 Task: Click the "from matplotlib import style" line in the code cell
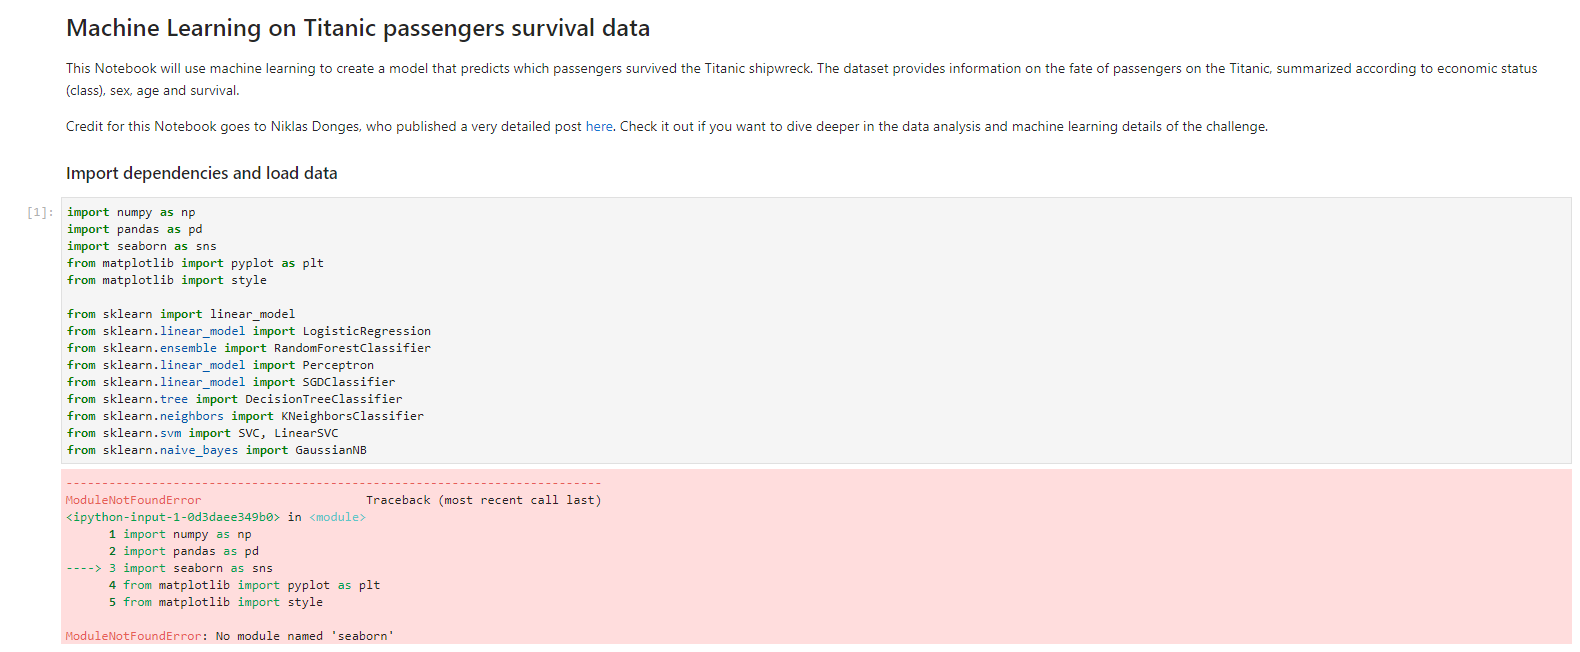point(167,280)
